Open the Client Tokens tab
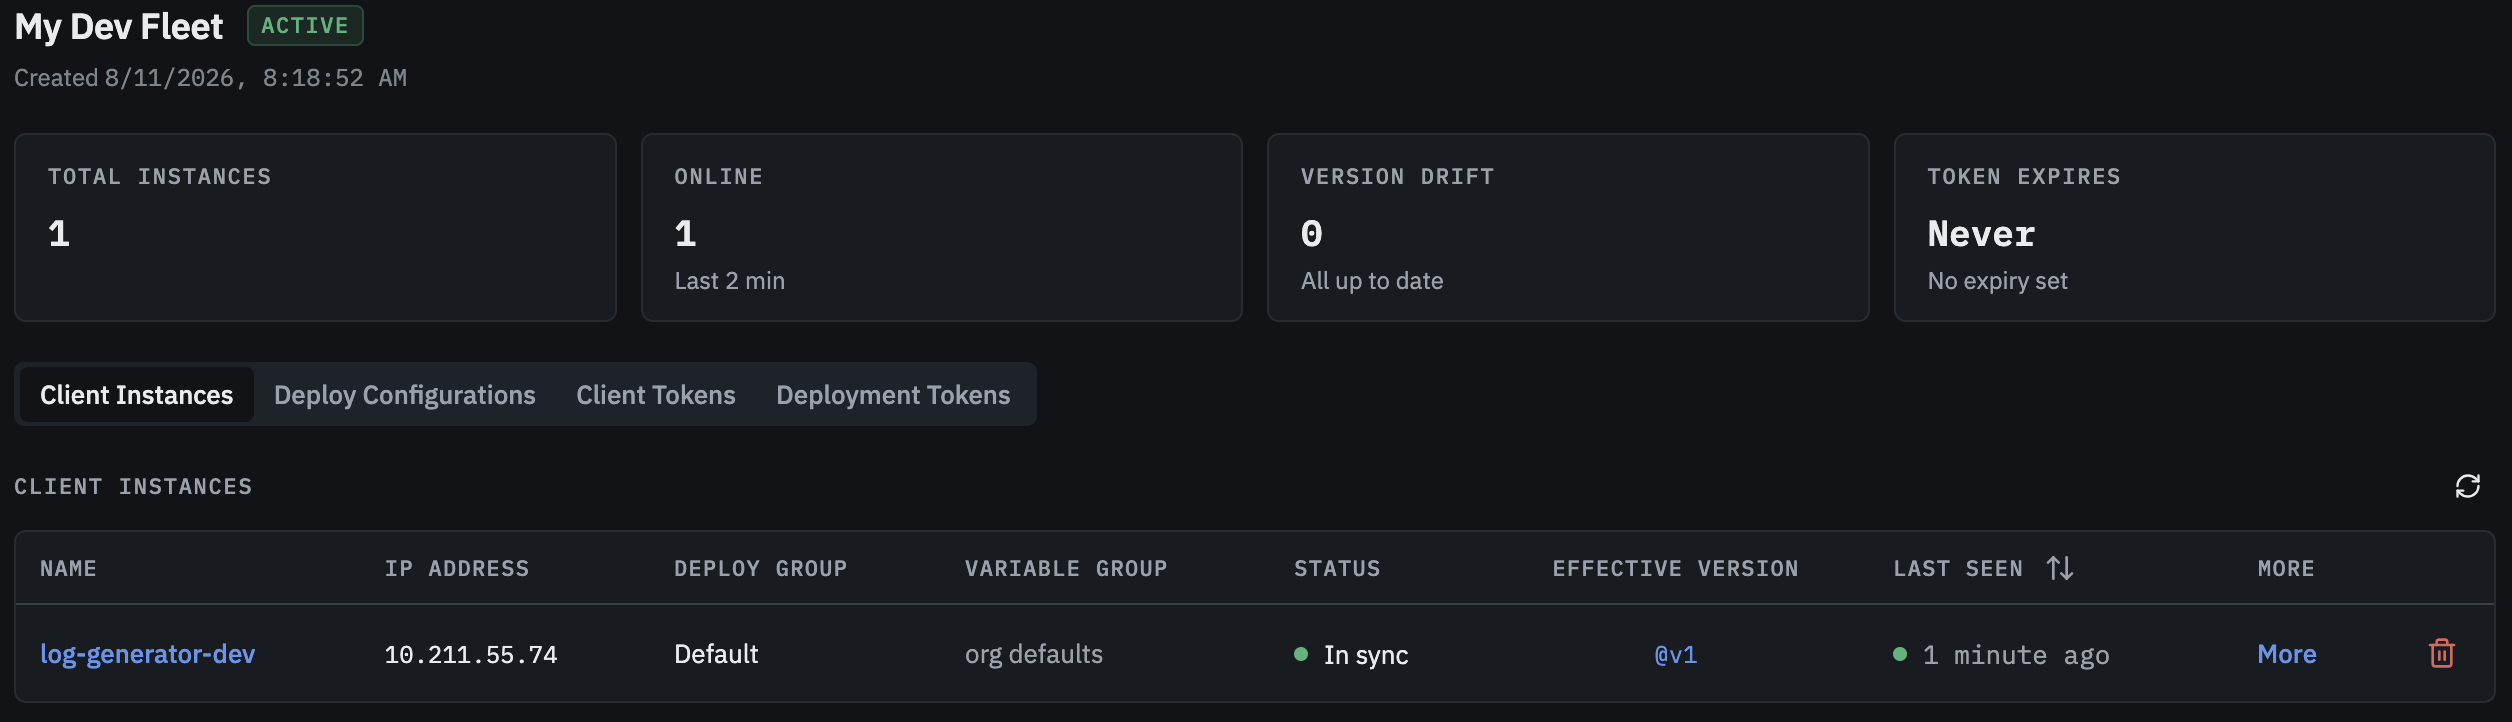The height and width of the screenshot is (722, 2512). 655,395
